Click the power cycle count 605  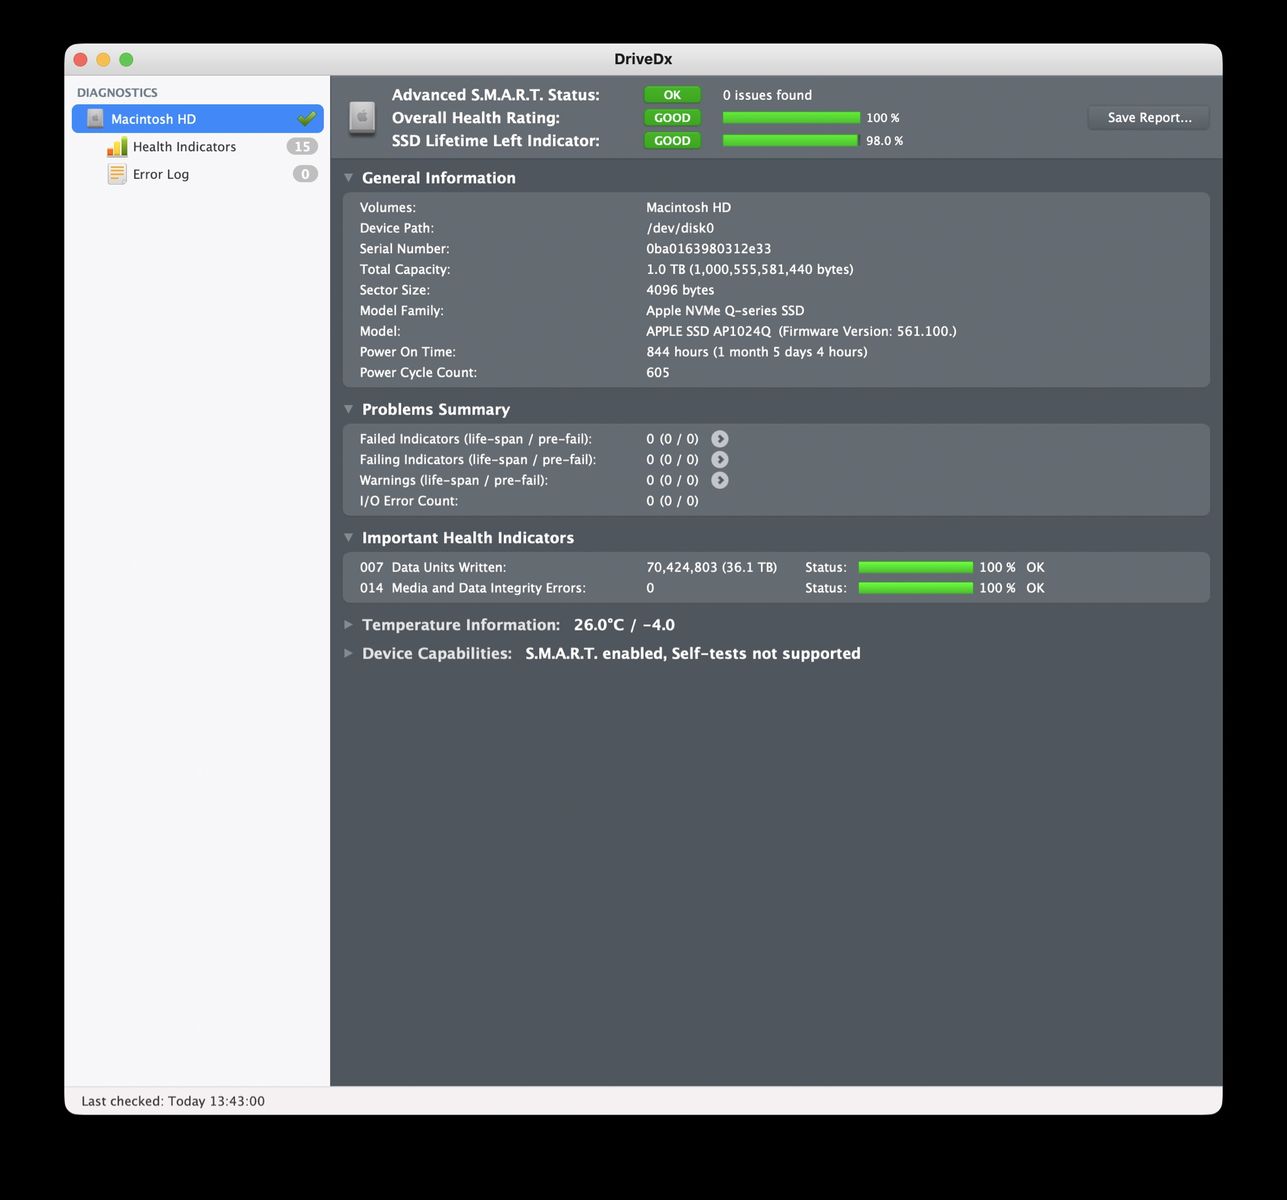[658, 373]
